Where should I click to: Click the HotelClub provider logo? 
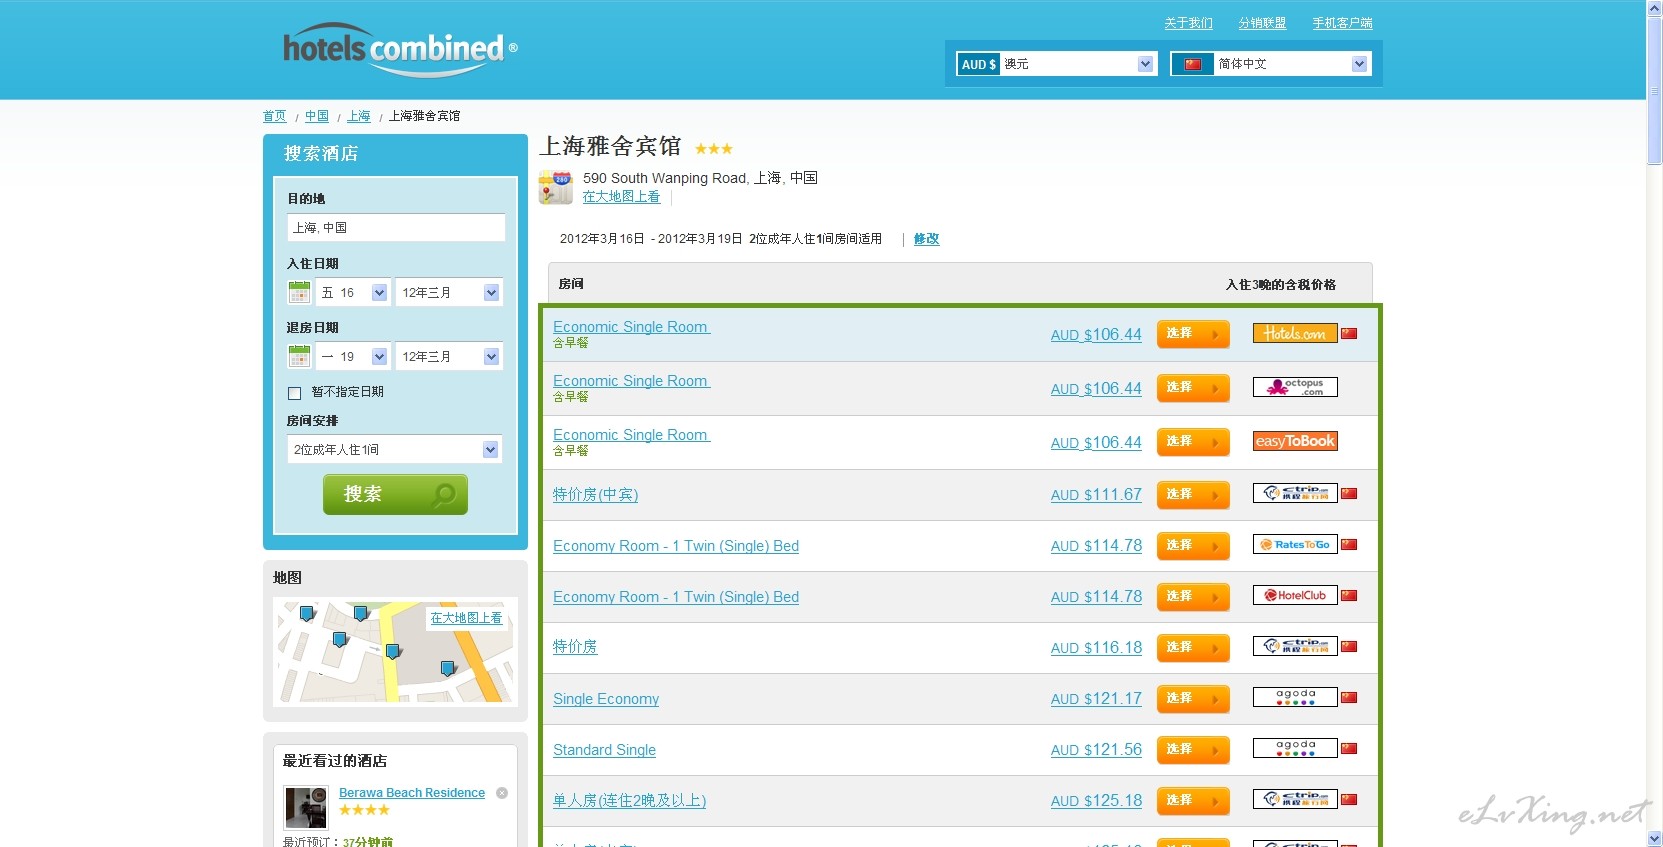1295,596
